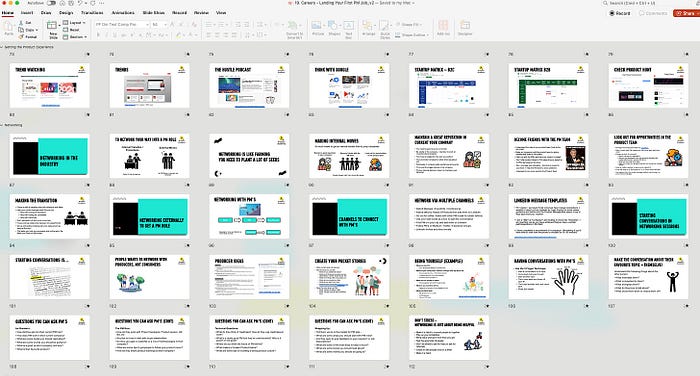The height and width of the screenshot is (376, 700).
Task: Select LinkedIn Message Templates slide thumbnail
Action: [549, 217]
